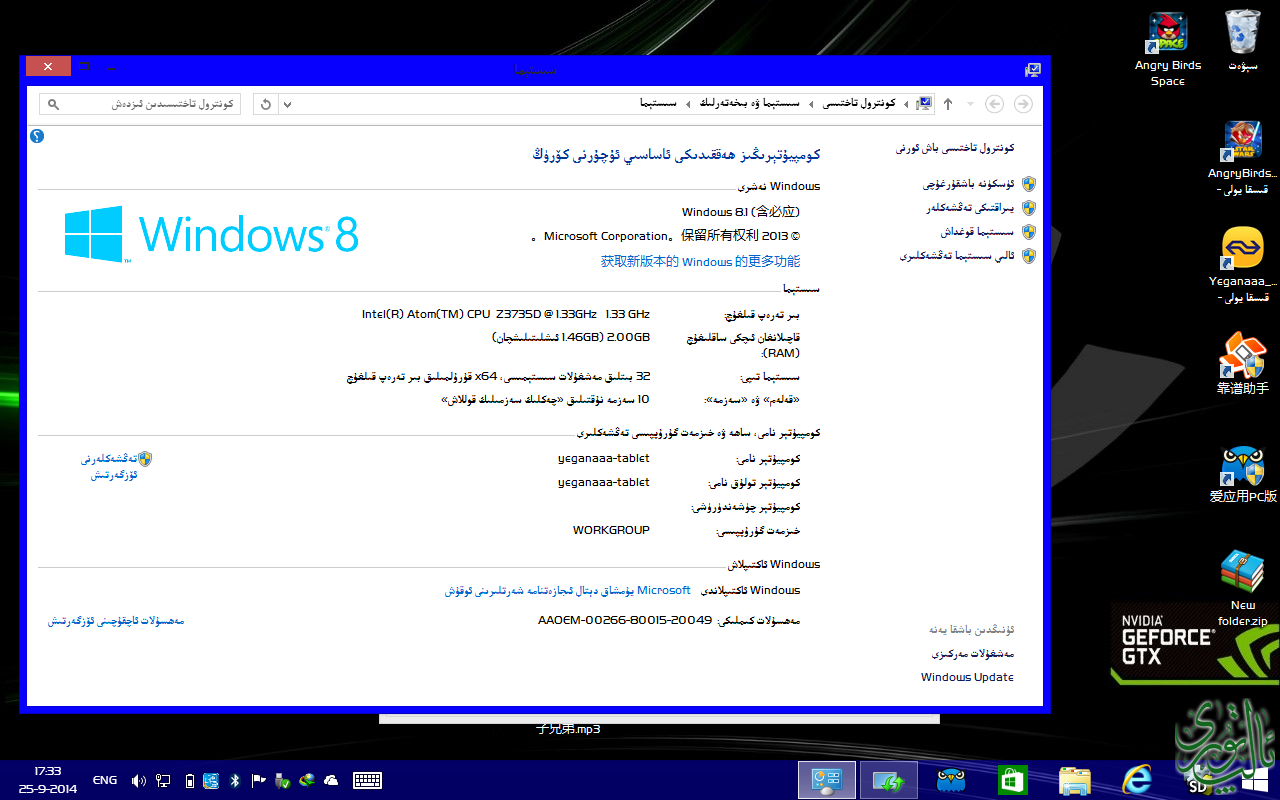Open the address bar history dropdown arrow
The width and height of the screenshot is (1280, 800).
(x=287, y=104)
